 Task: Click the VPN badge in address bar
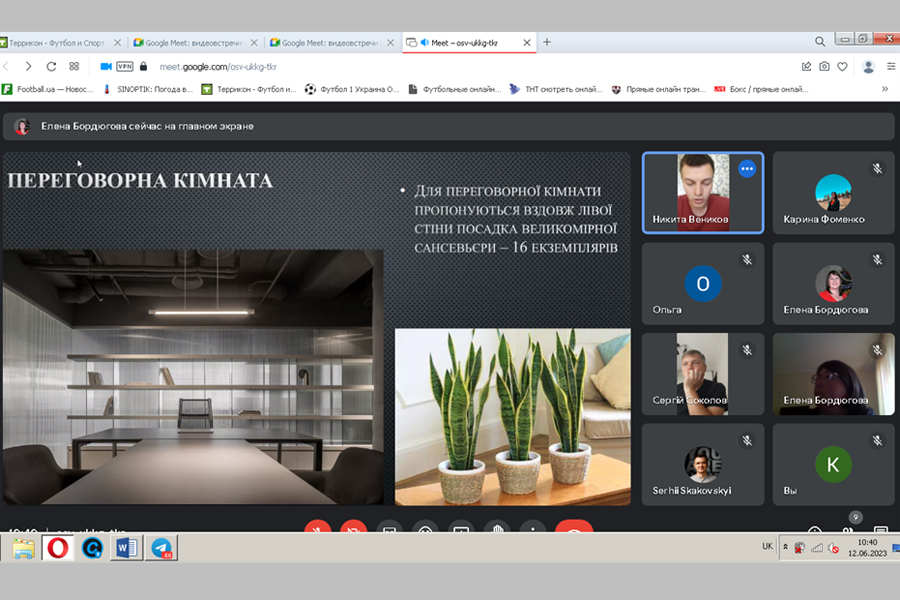pos(125,66)
